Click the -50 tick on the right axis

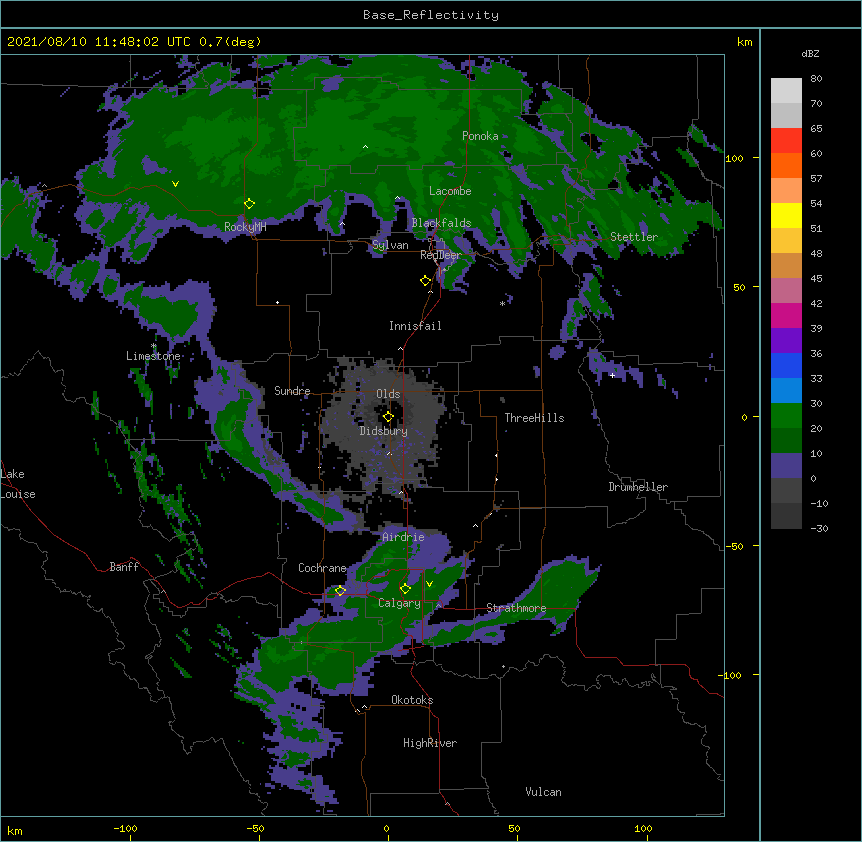point(734,546)
